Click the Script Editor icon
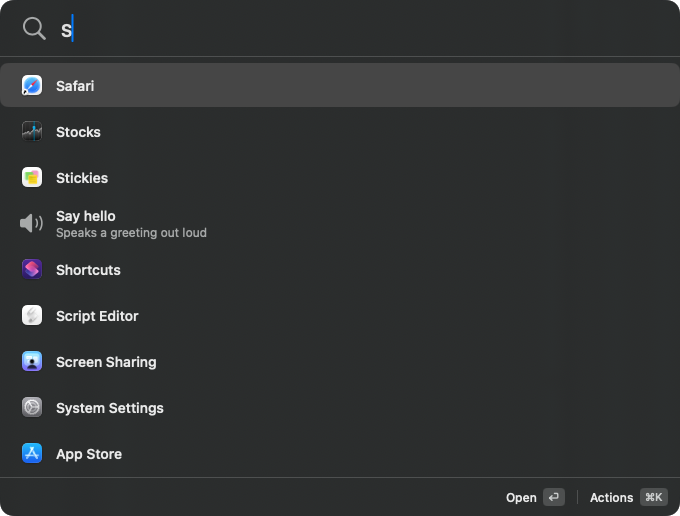 pos(32,315)
